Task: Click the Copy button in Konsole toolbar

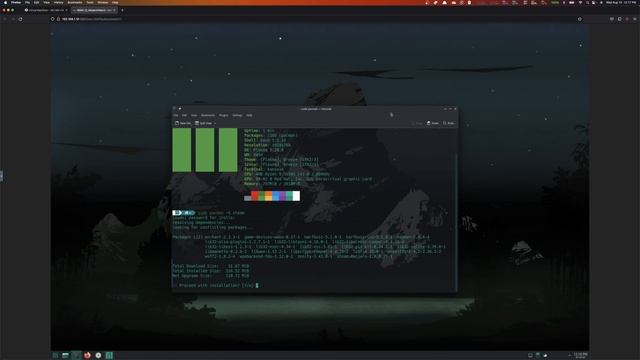Action: tap(417, 123)
